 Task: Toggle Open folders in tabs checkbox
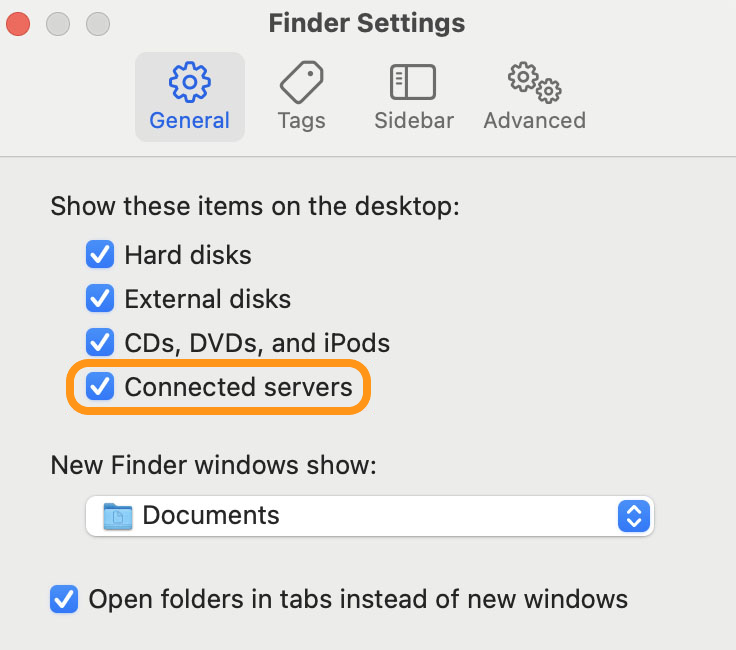coord(64,599)
